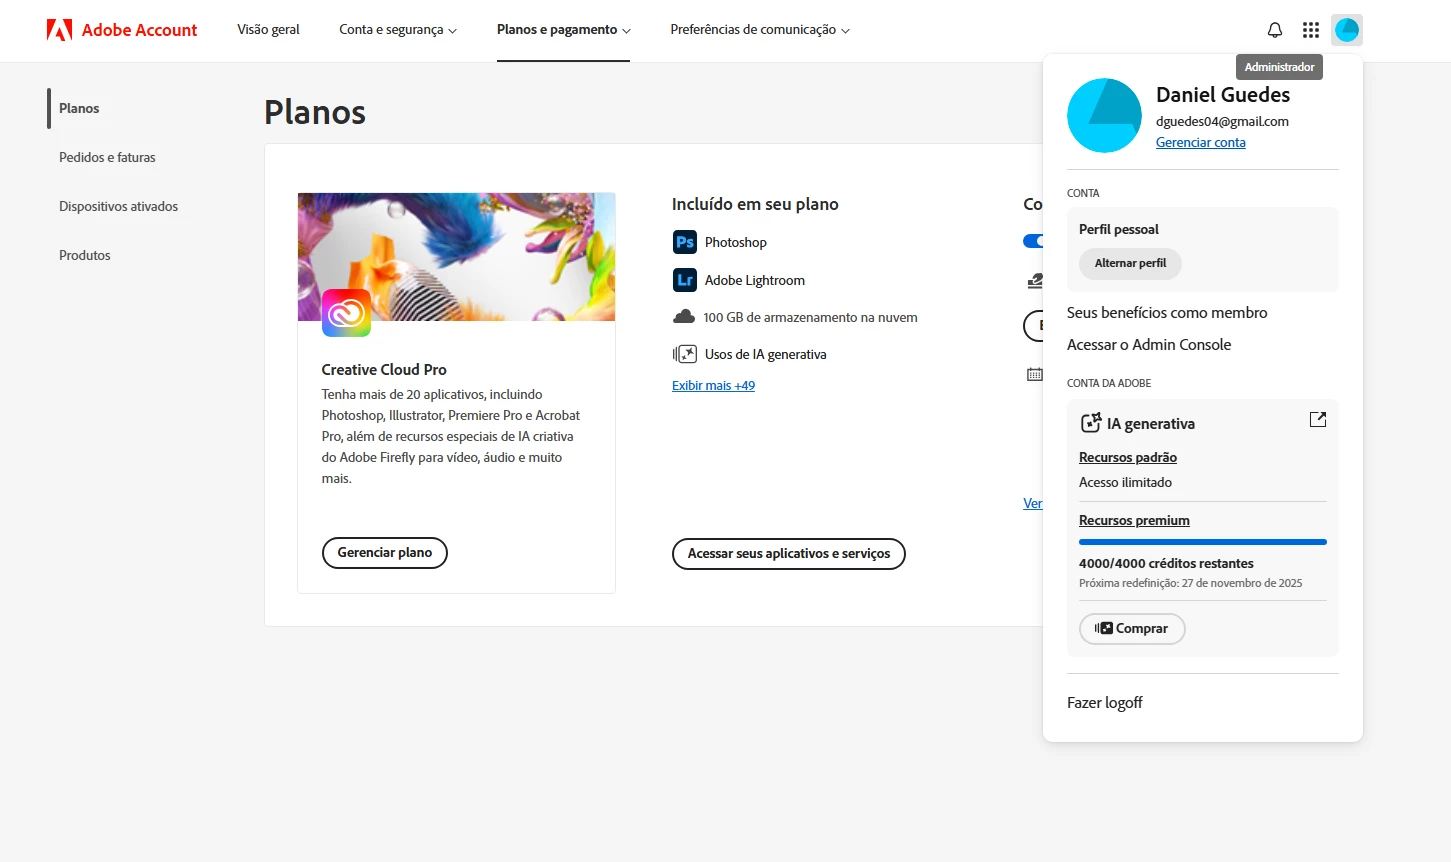The width and height of the screenshot is (1451, 862).
Task: Click Seus benefícios como membro
Action: 1167,312
